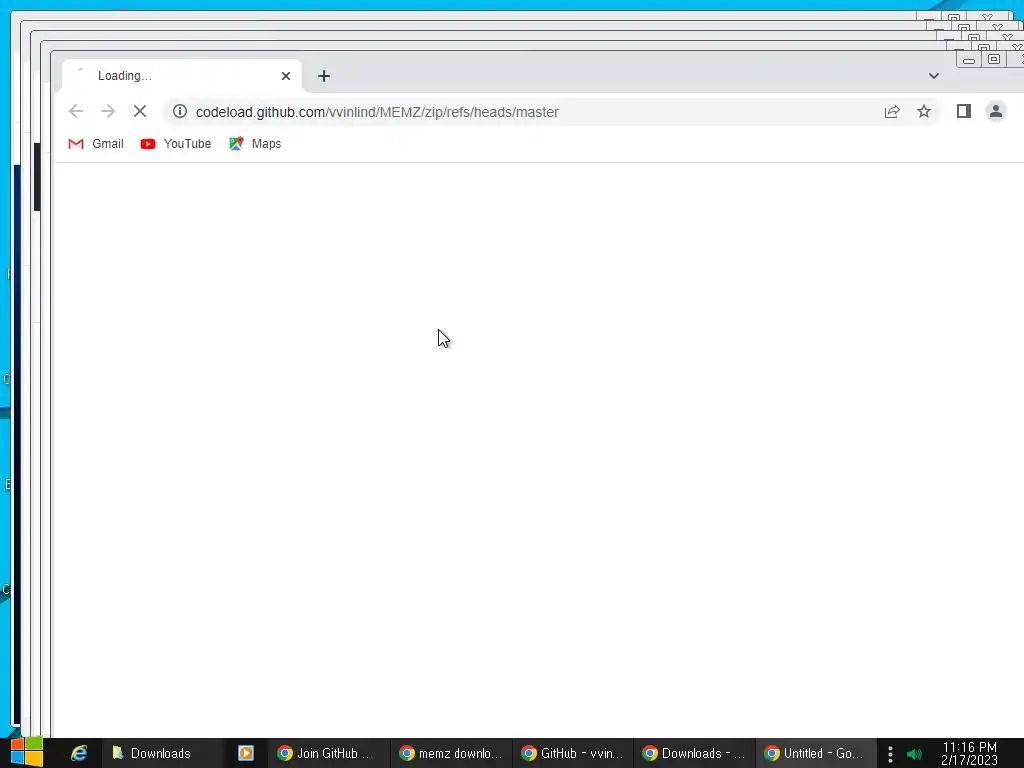Share this page using the share icon
Image resolution: width=1024 pixels, height=768 pixels.
pos(892,112)
